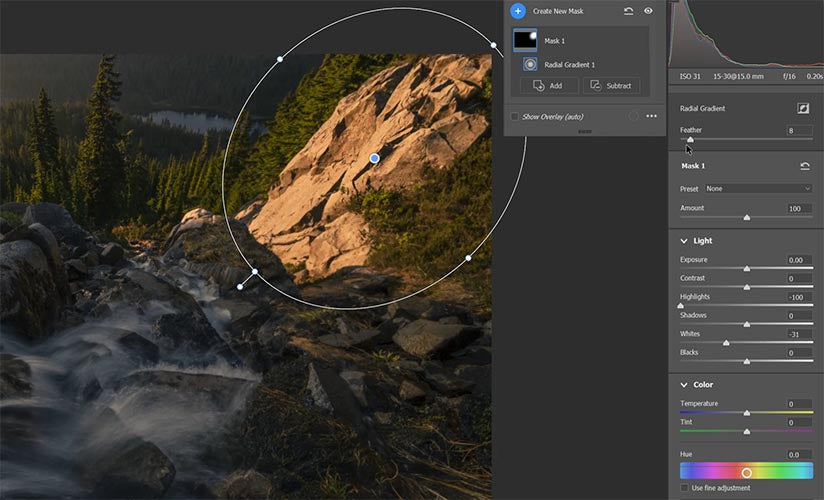The image size is (824, 500).
Task: Enable Use fine adjustment checkbox
Action: click(x=684, y=488)
